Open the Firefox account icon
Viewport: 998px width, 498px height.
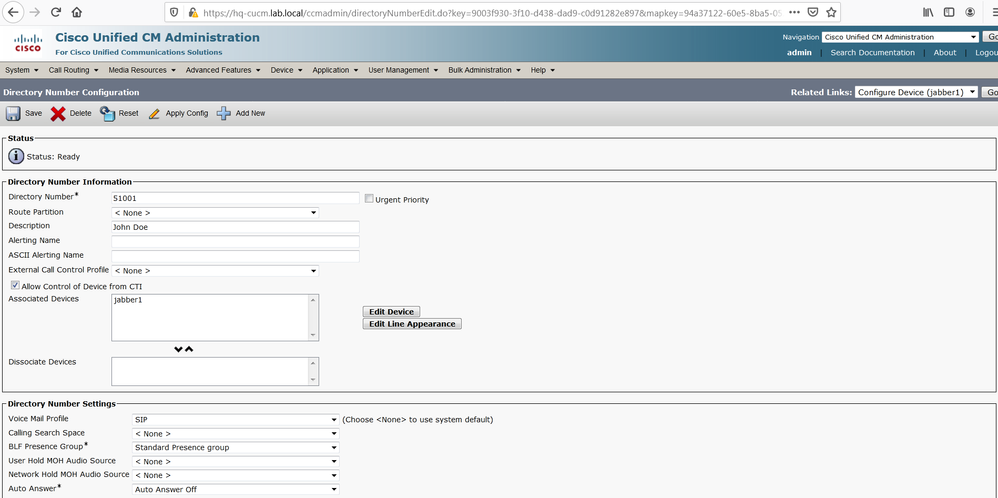970,12
